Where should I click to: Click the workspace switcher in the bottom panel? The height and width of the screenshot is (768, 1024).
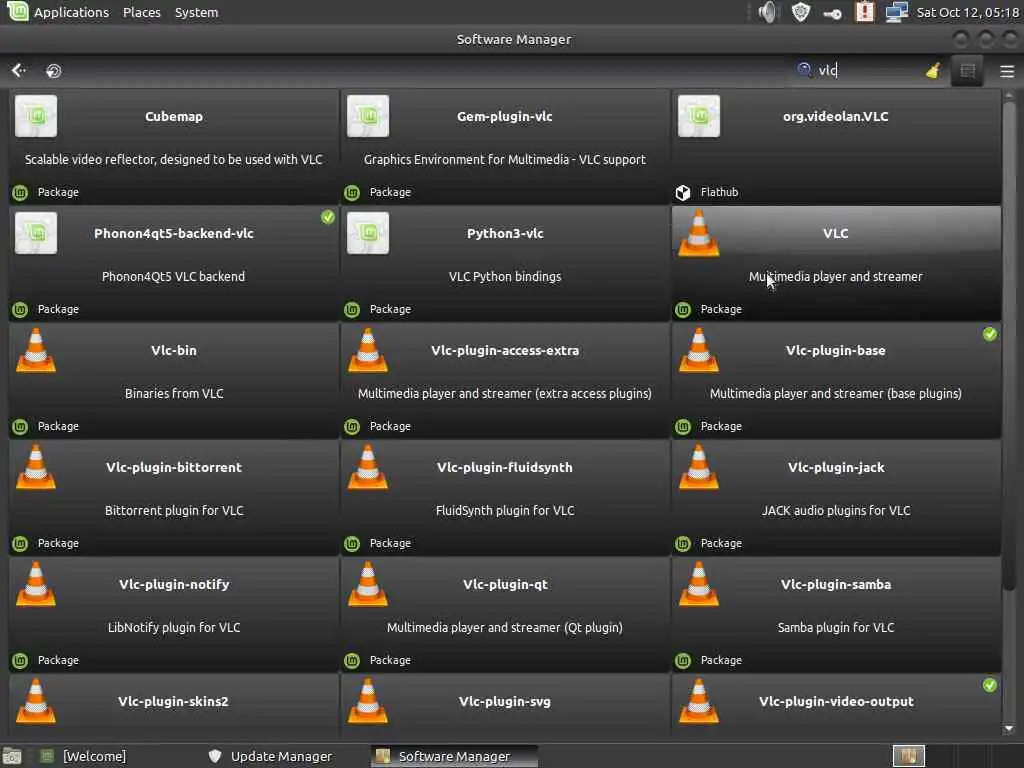908,756
